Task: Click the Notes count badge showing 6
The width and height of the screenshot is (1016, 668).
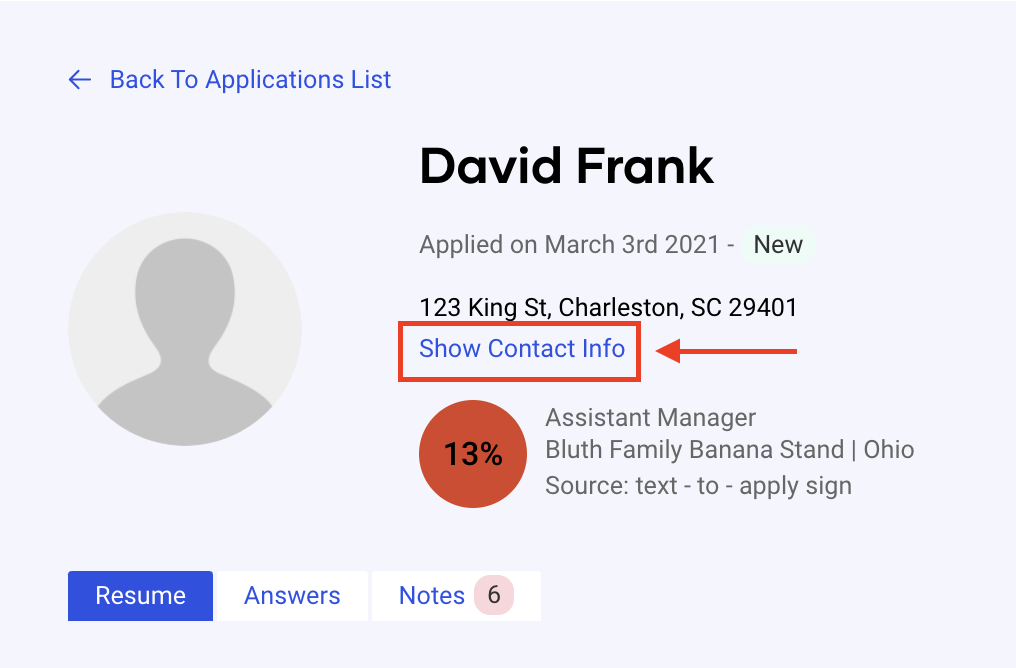Action: click(493, 596)
